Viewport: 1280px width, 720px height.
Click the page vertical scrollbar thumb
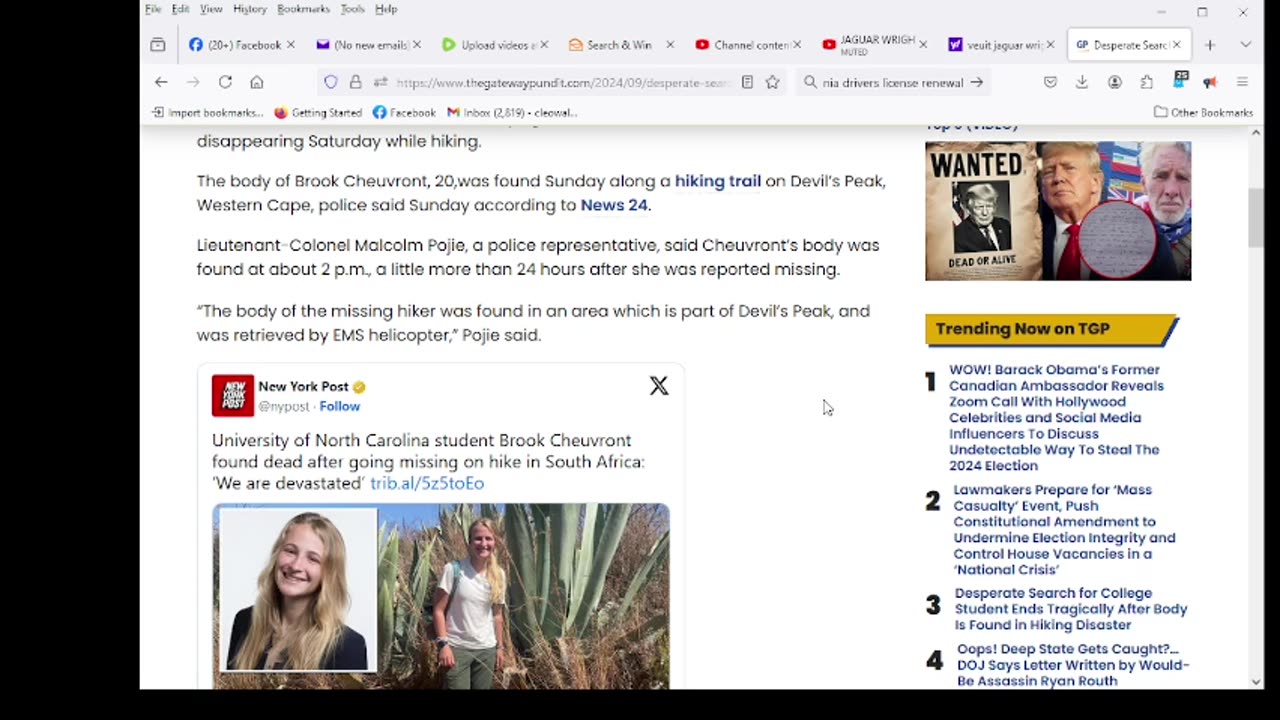tap(1256, 217)
